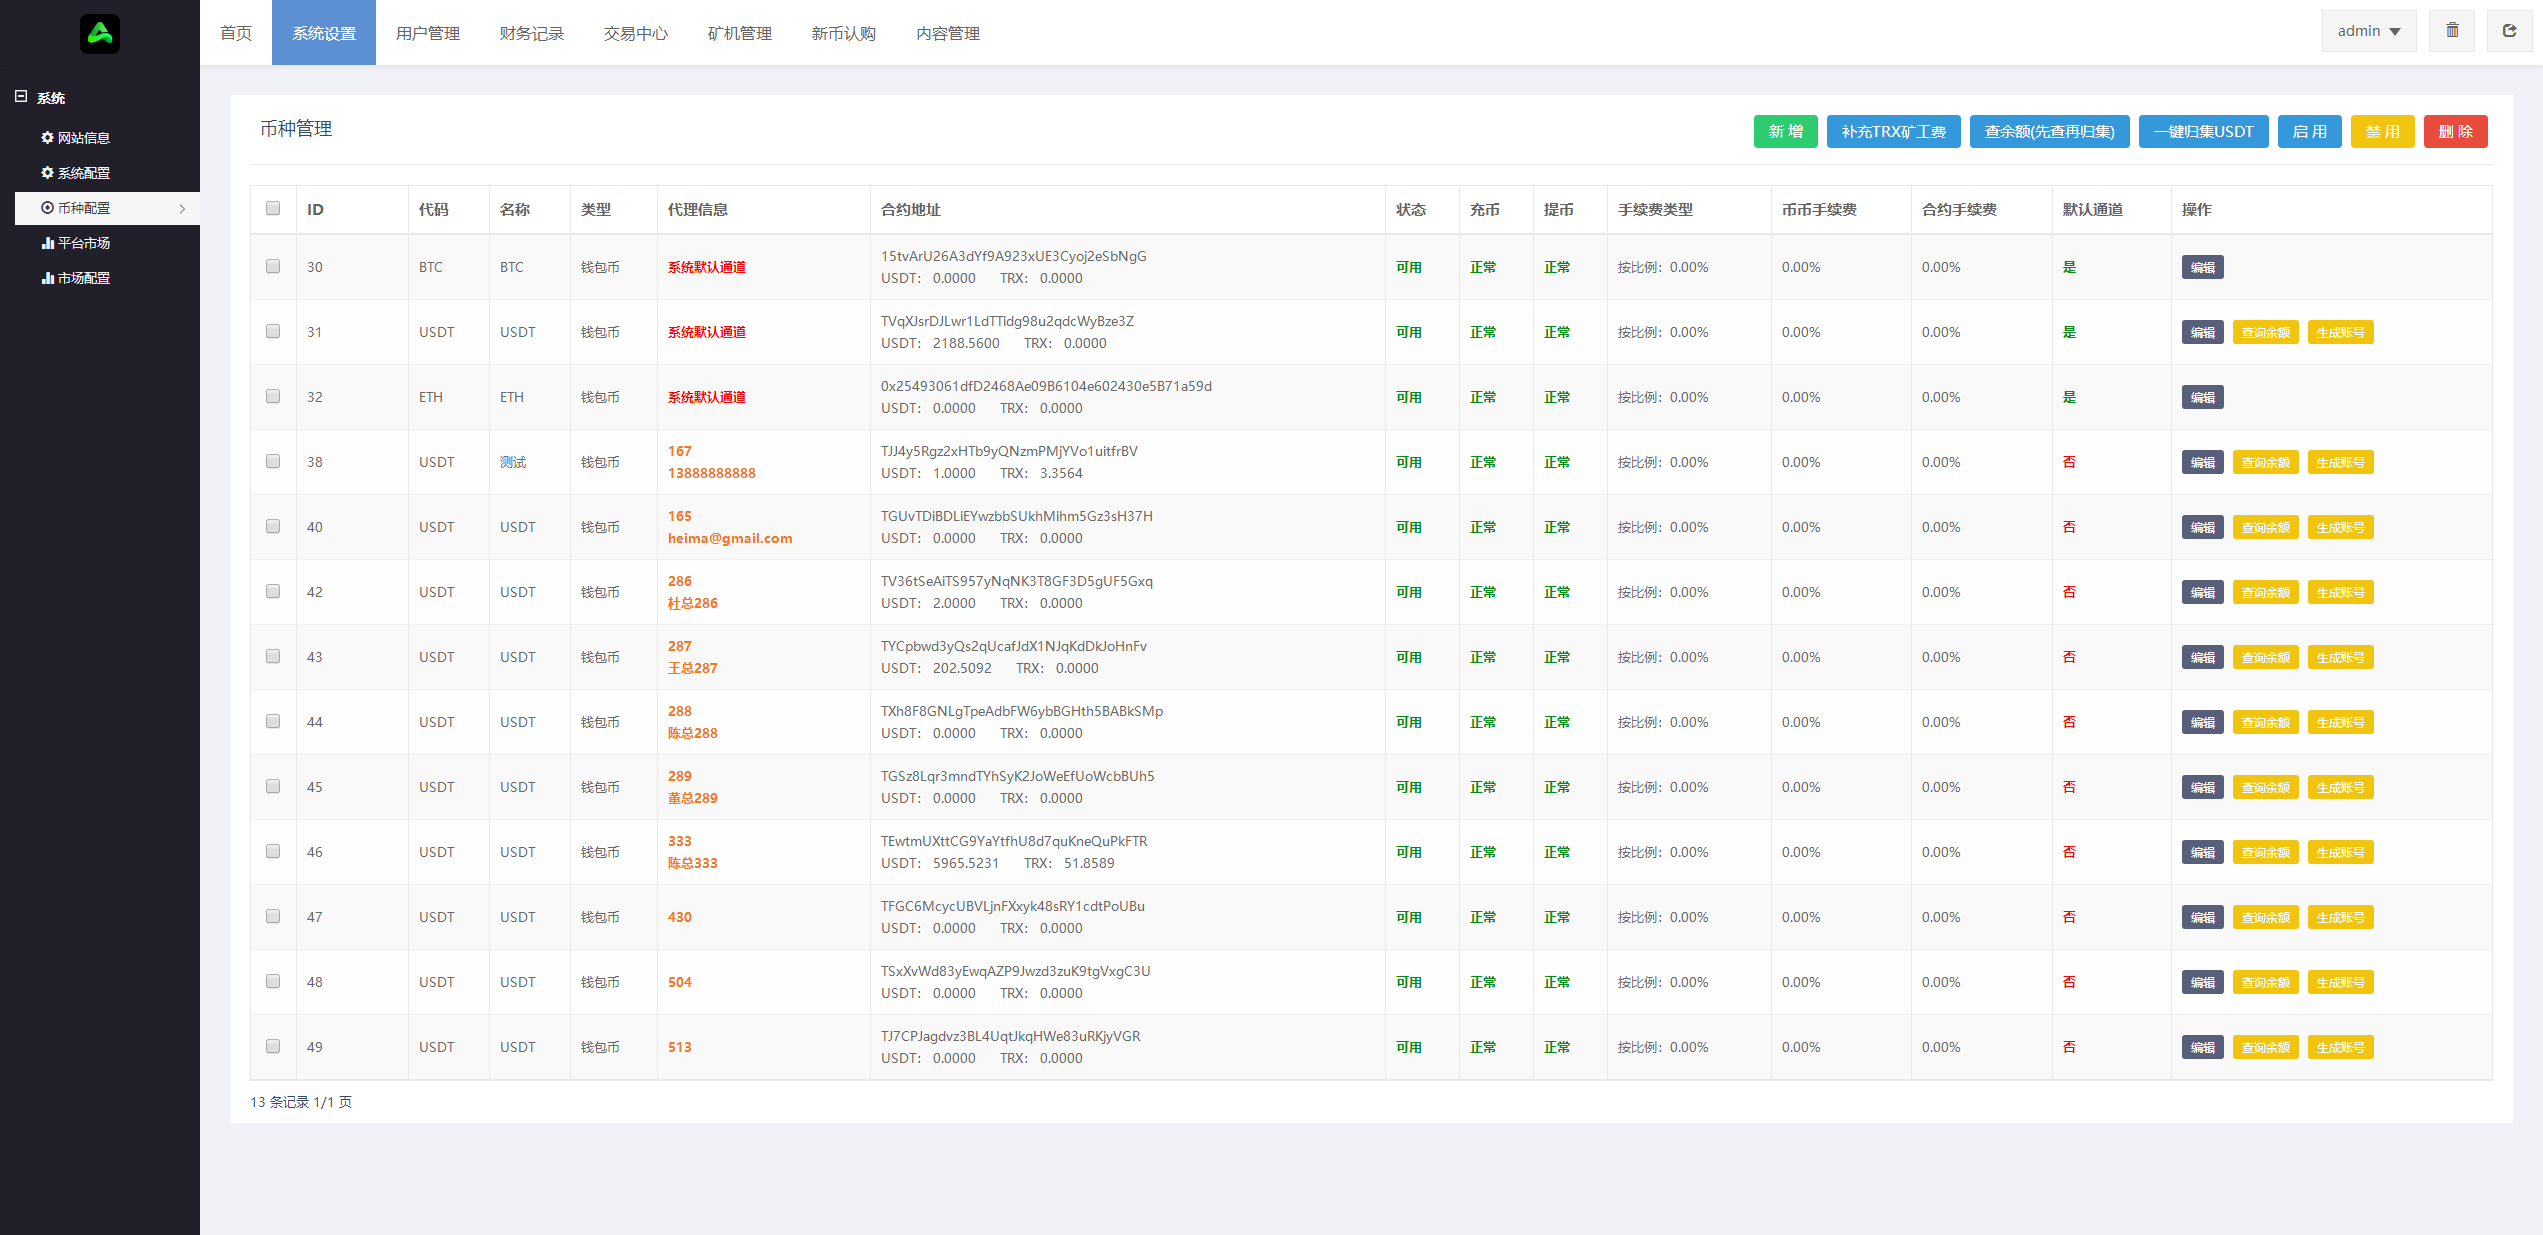Open the 用户管理 top menu
The height and width of the screenshot is (1235, 2543).
(x=427, y=33)
